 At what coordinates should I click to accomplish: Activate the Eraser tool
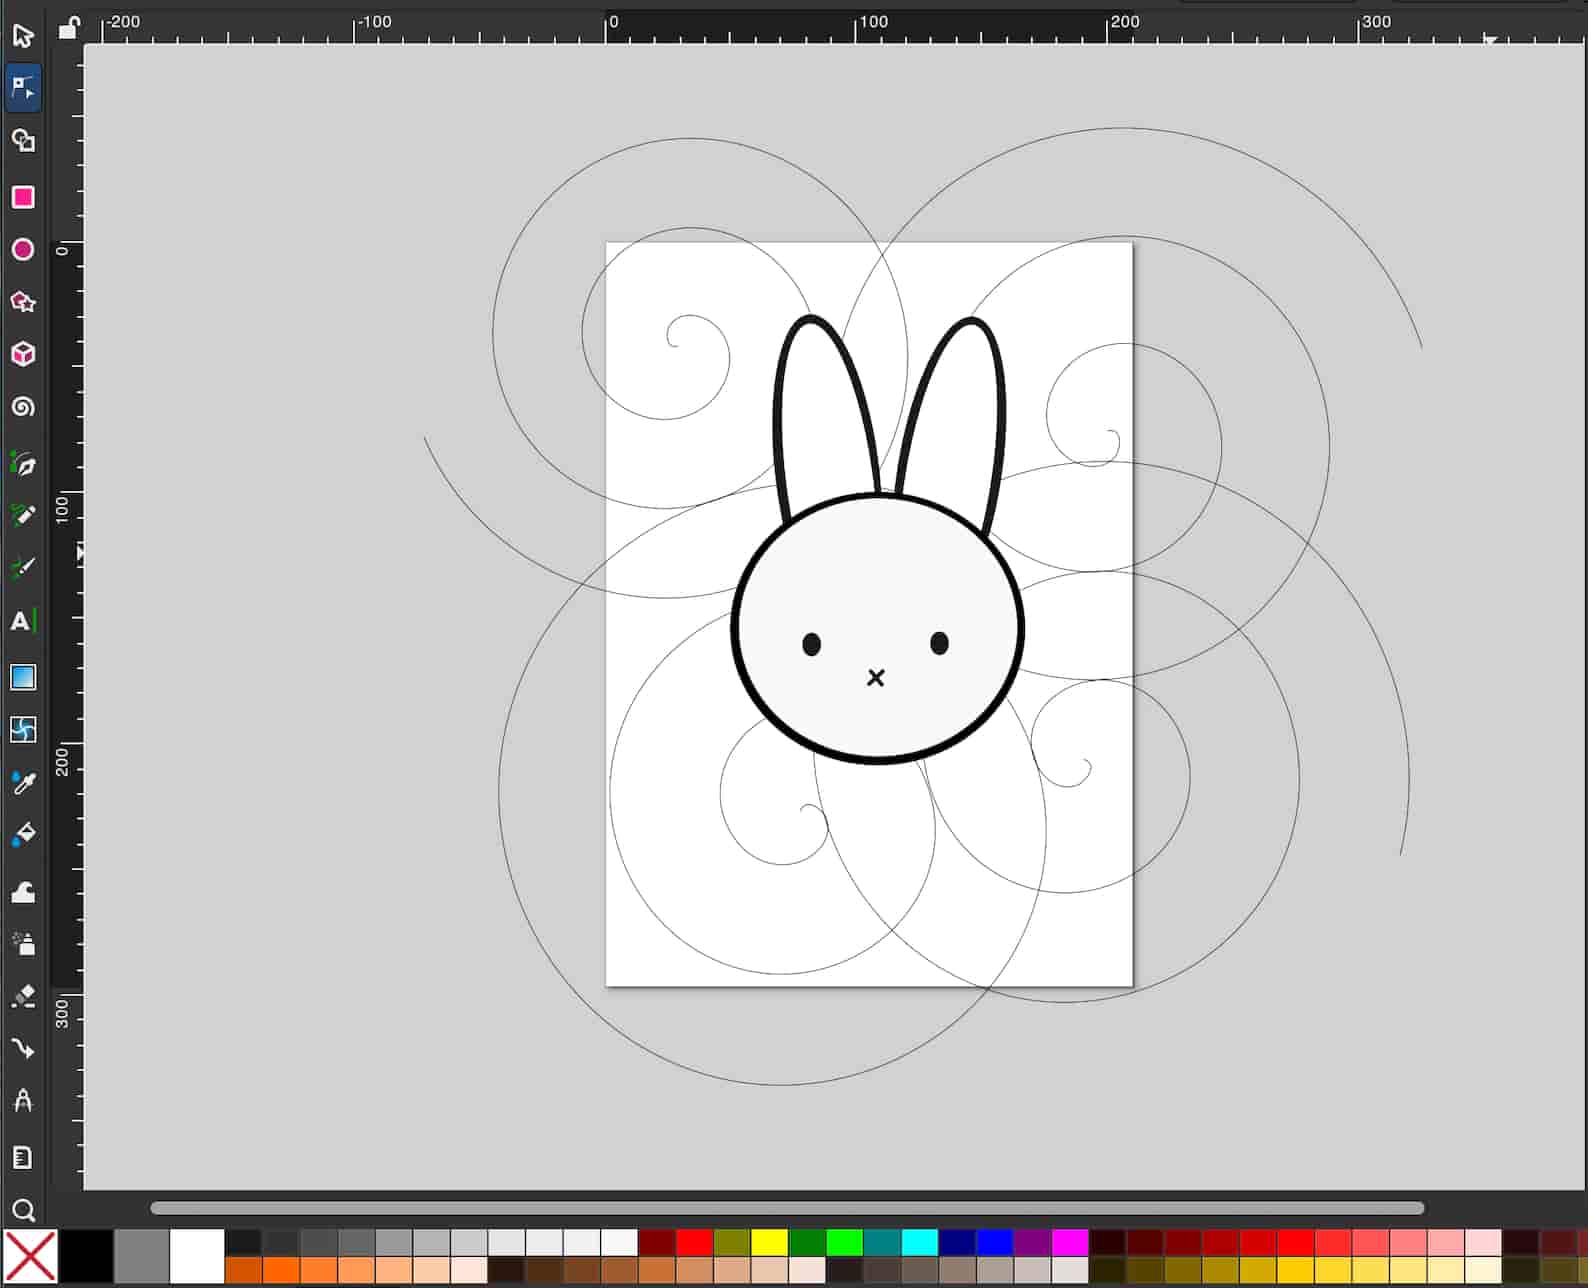[x=23, y=996]
